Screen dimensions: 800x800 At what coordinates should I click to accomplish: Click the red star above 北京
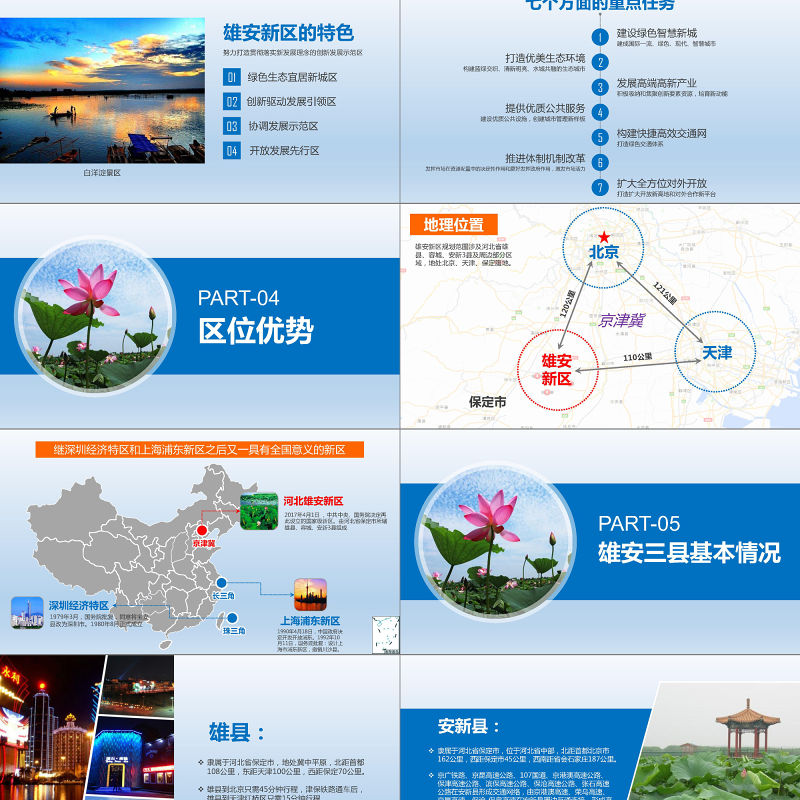pyautogui.click(x=604, y=236)
